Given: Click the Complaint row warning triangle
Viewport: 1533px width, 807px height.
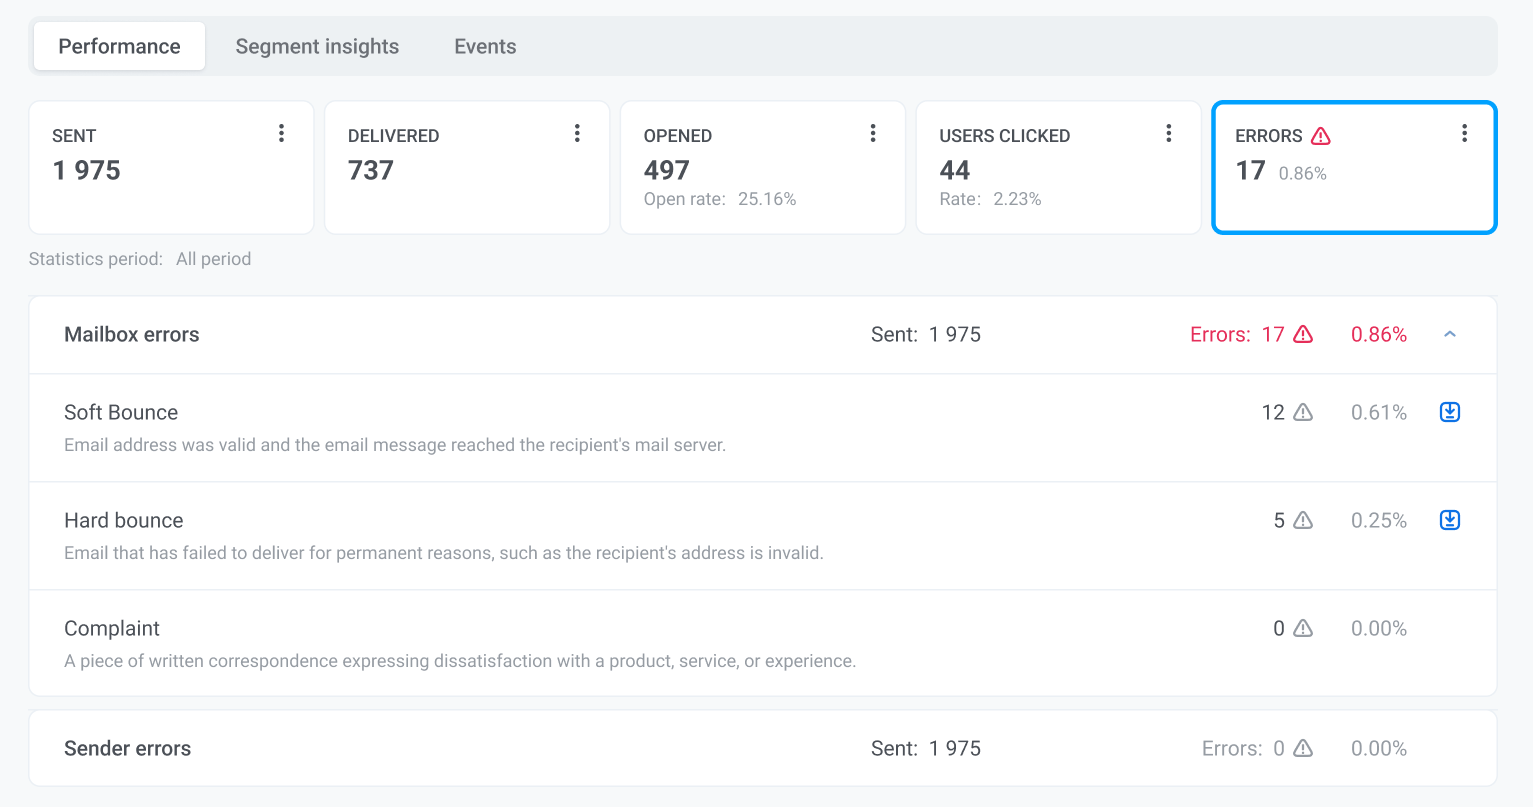Looking at the screenshot, I should pos(1303,629).
